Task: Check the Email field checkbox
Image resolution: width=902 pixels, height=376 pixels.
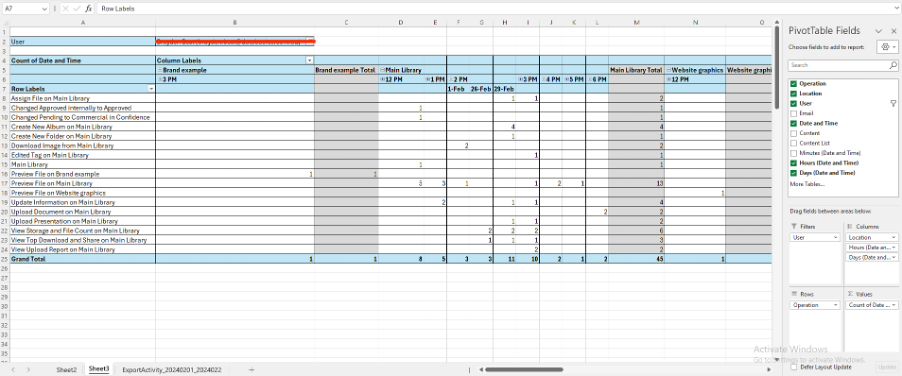Action: (794, 113)
